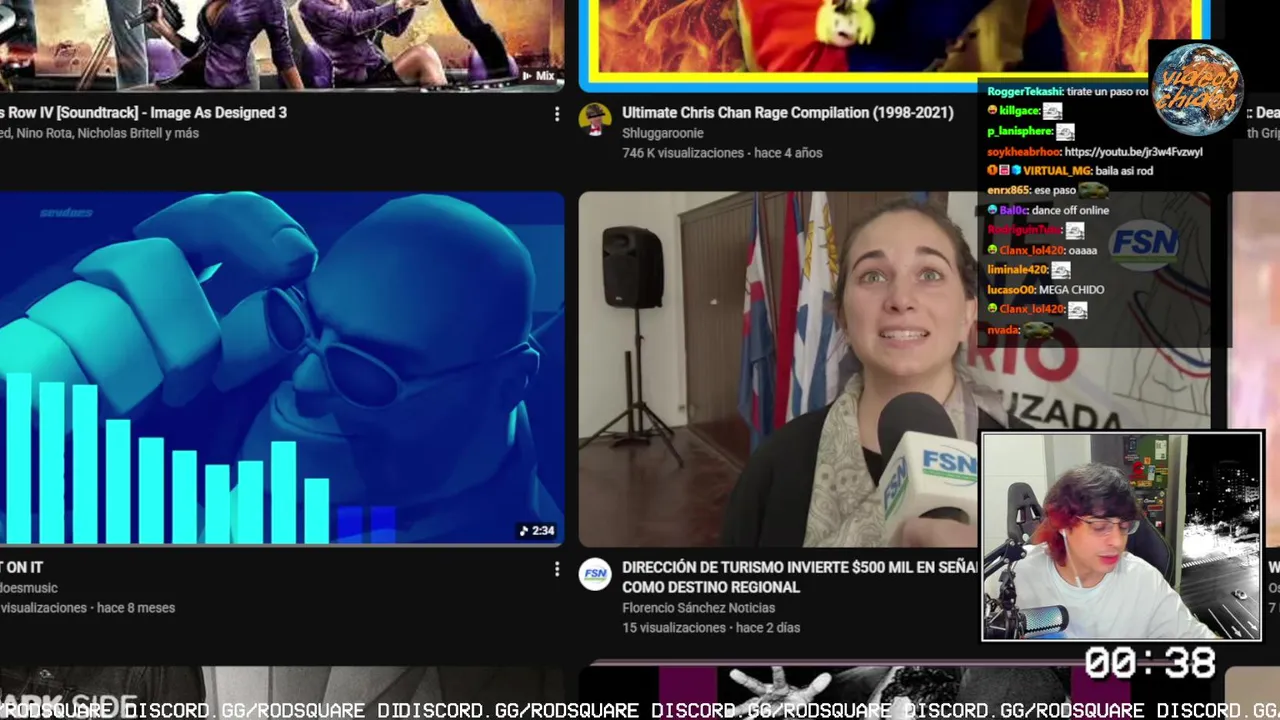
Task: Click the Mix badge on Saints Row thumbnail
Action: 538,76
